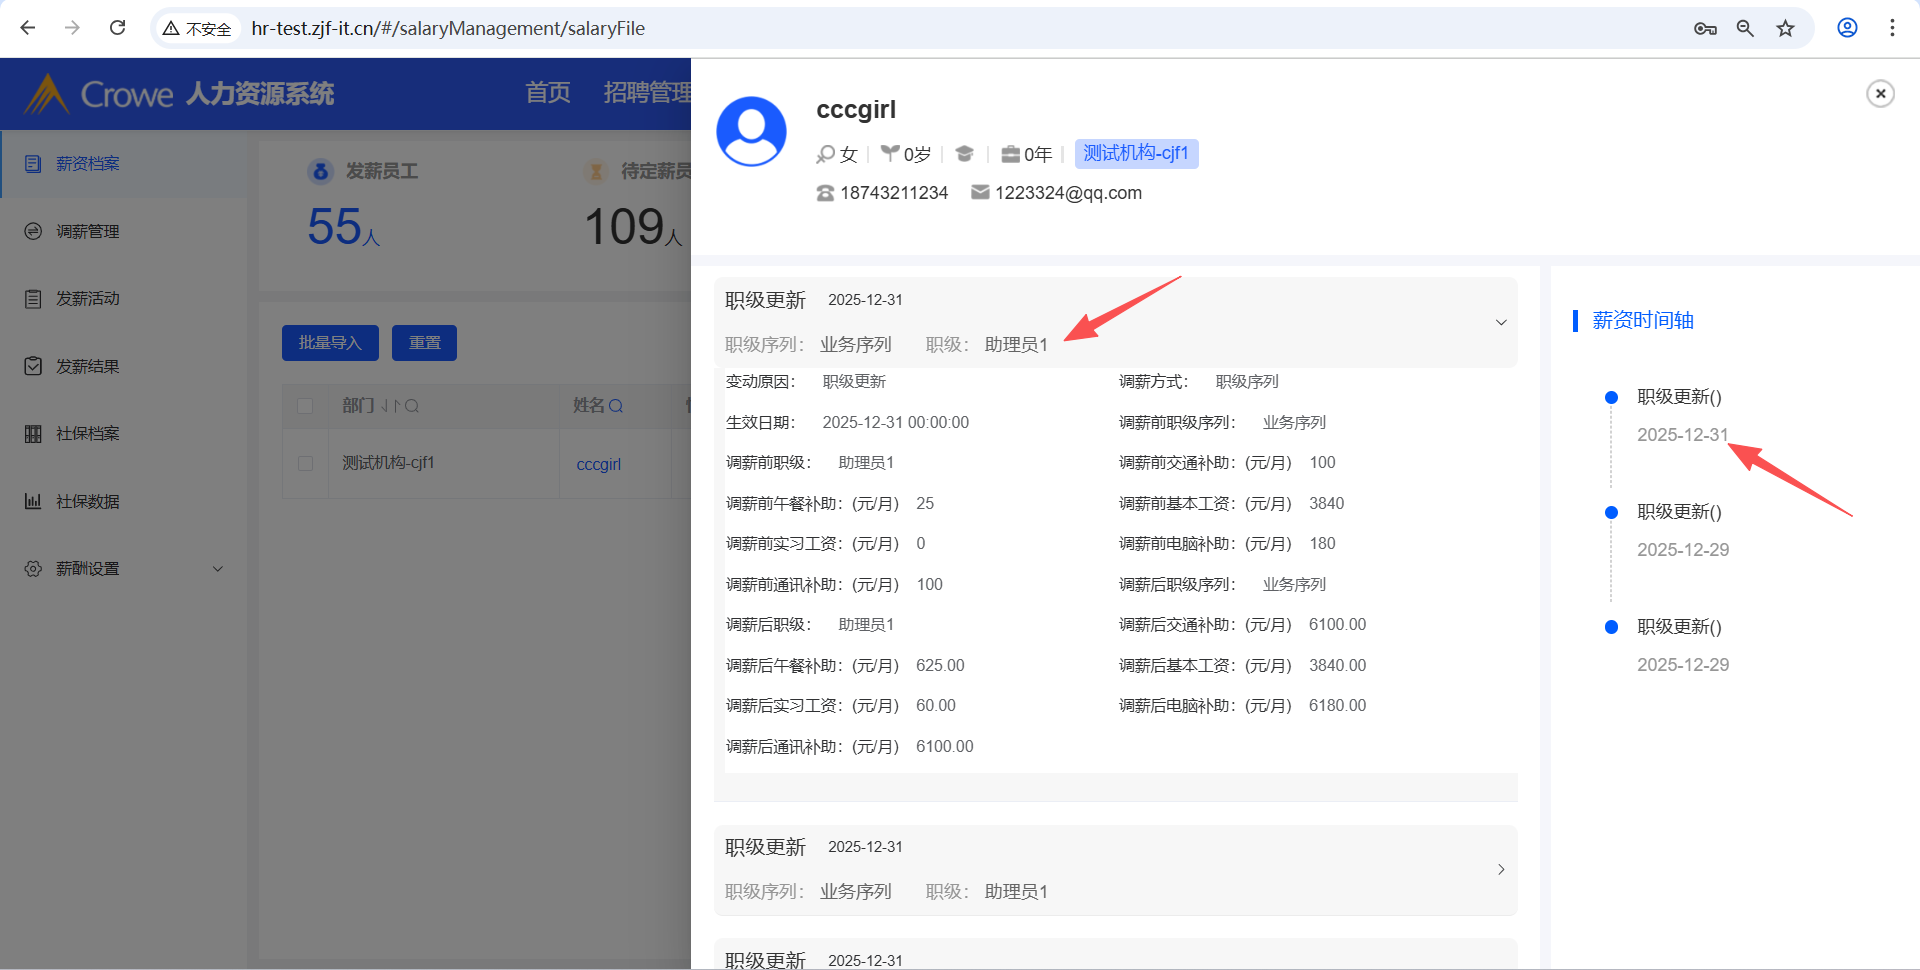Expand the 薪酬设置 sidebar menu
This screenshot has width=1920, height=970.
tap(217, 569)
